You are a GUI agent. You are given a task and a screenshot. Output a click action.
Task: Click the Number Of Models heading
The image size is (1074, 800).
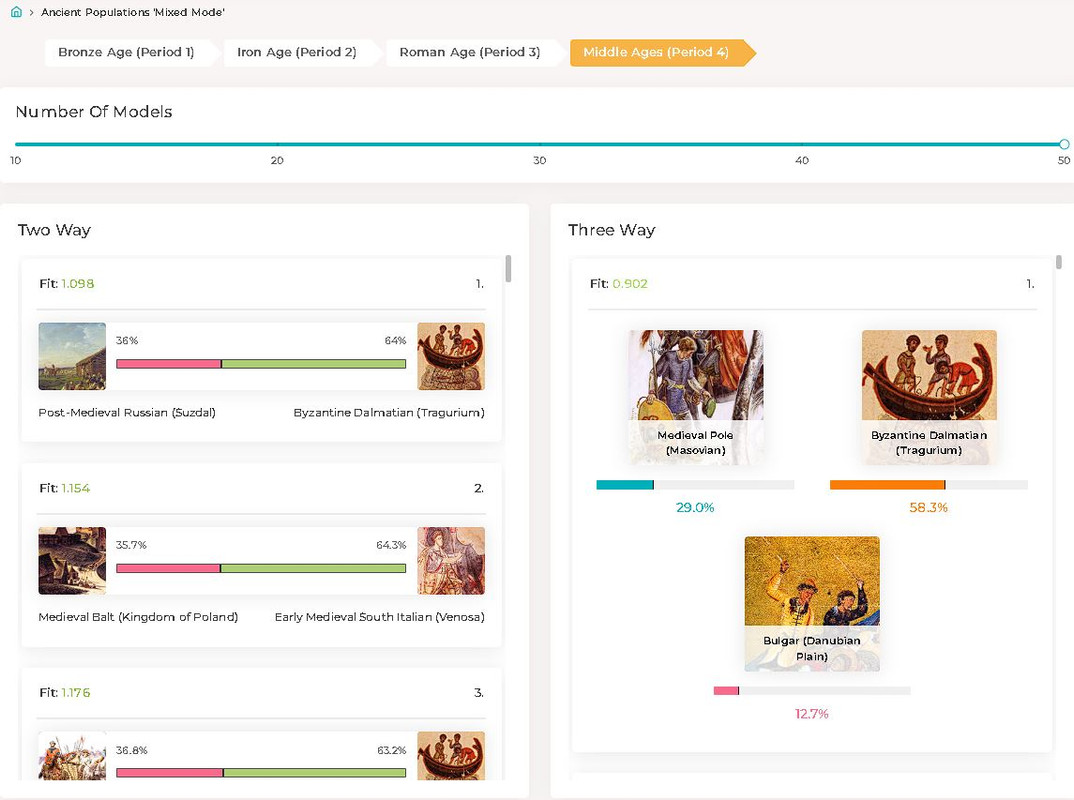coord(94,112)
